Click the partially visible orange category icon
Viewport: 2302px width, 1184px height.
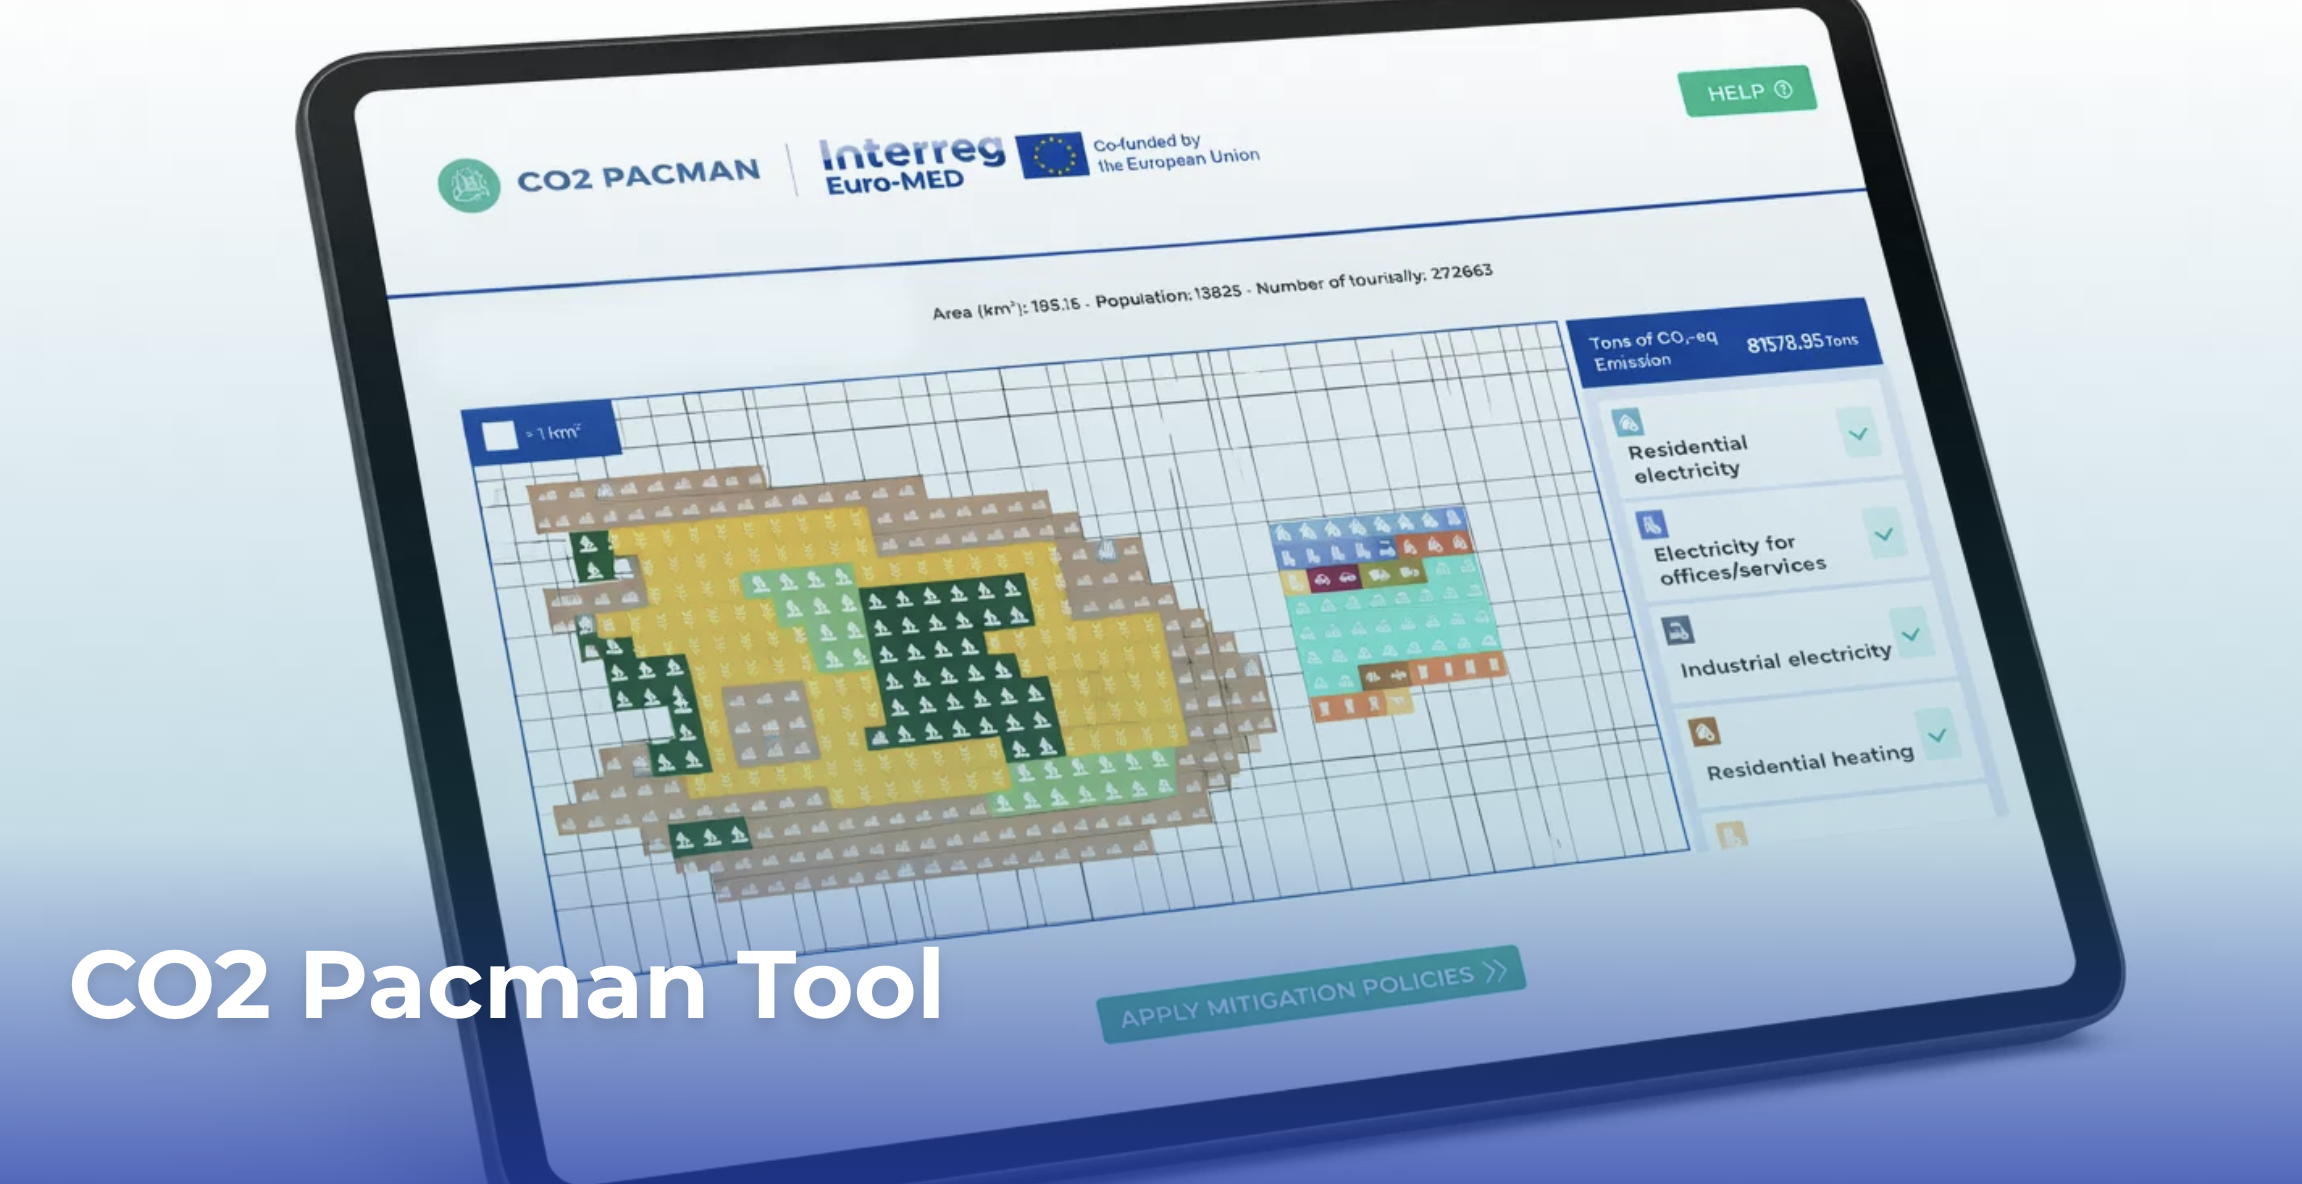[1731, 834]
